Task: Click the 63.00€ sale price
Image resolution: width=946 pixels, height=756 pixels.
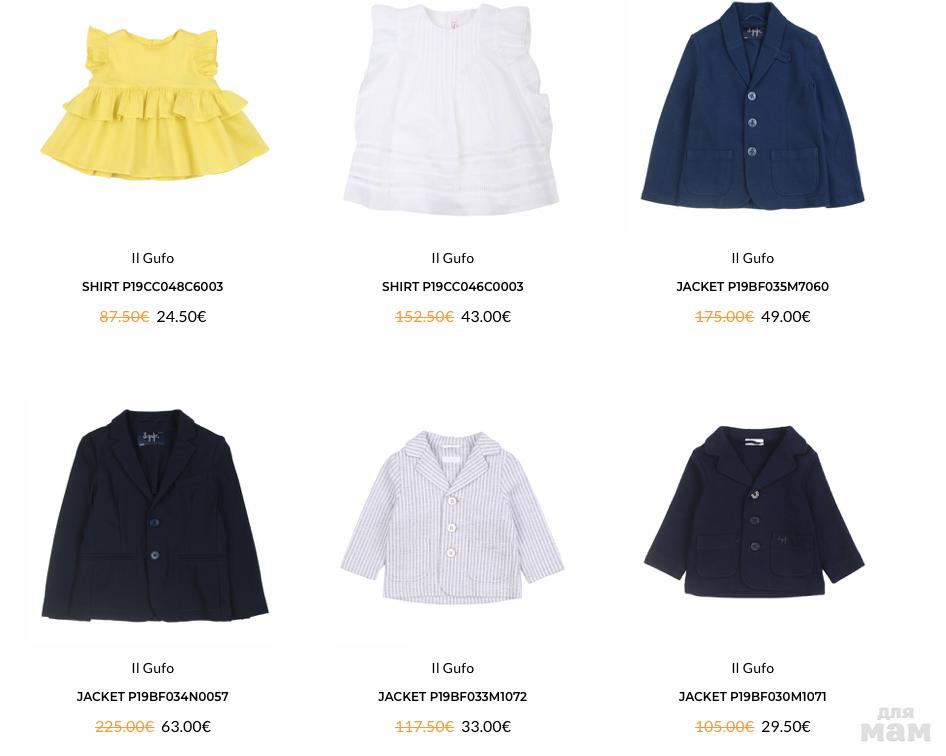Action: [186, 727]
